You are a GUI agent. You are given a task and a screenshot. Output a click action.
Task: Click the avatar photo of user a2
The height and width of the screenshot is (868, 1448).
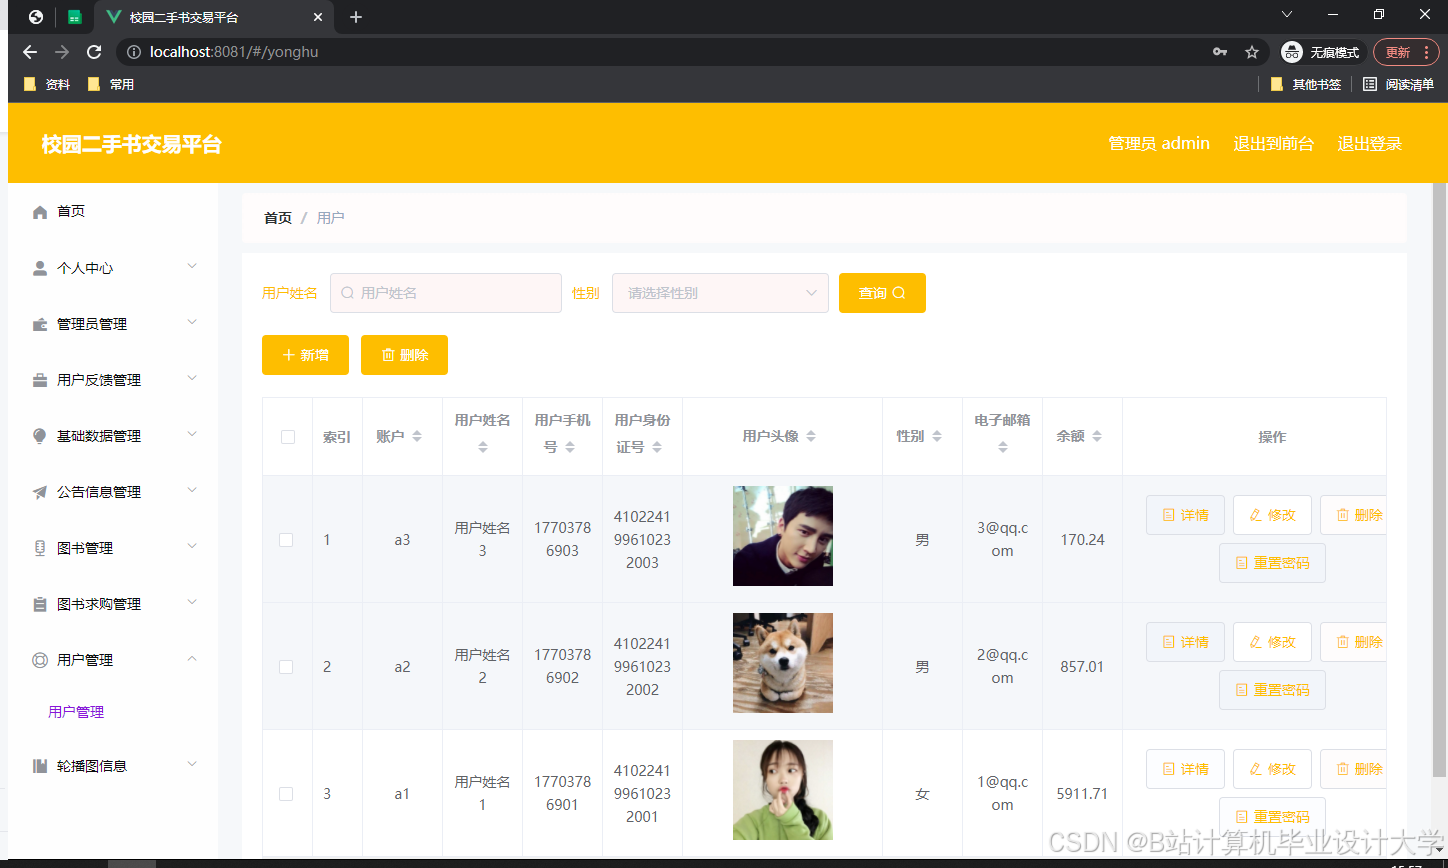783,663
